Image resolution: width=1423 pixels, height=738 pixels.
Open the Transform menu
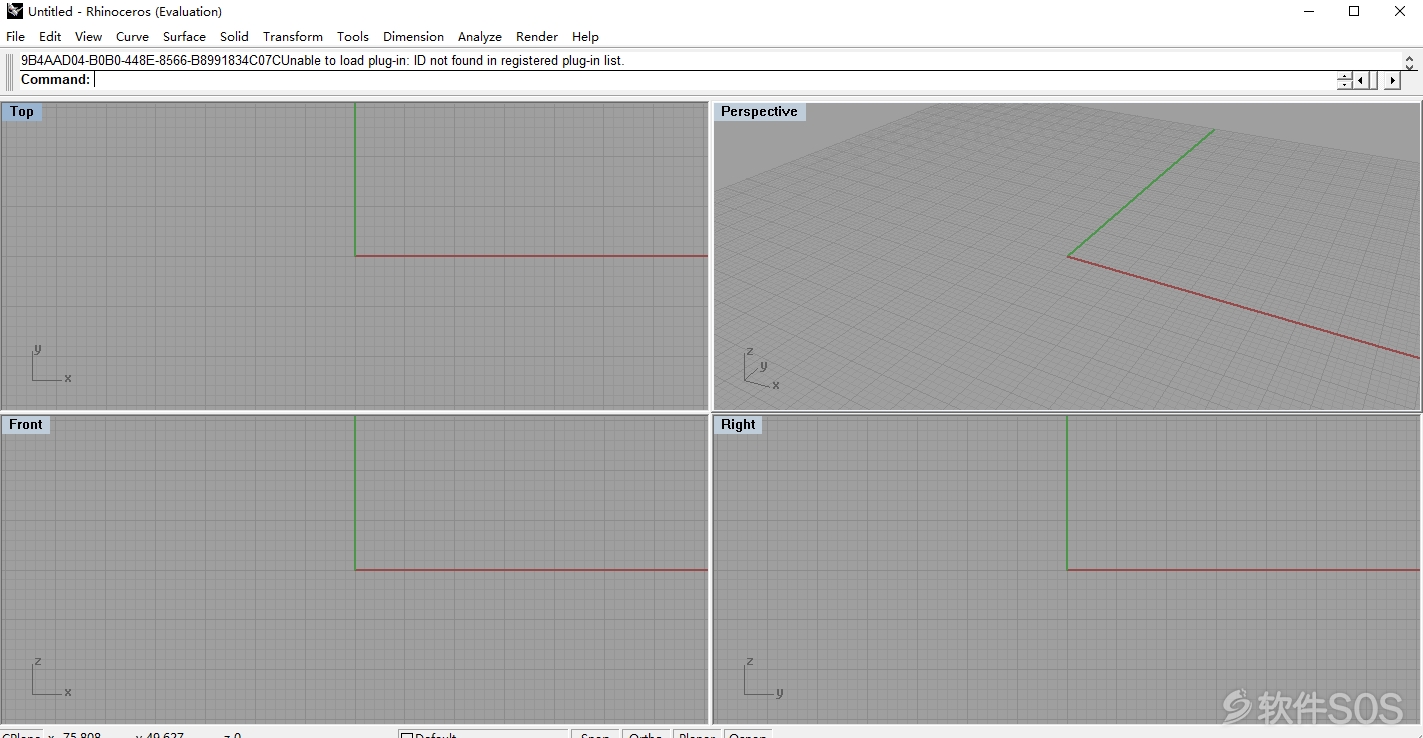click(293, 36)
